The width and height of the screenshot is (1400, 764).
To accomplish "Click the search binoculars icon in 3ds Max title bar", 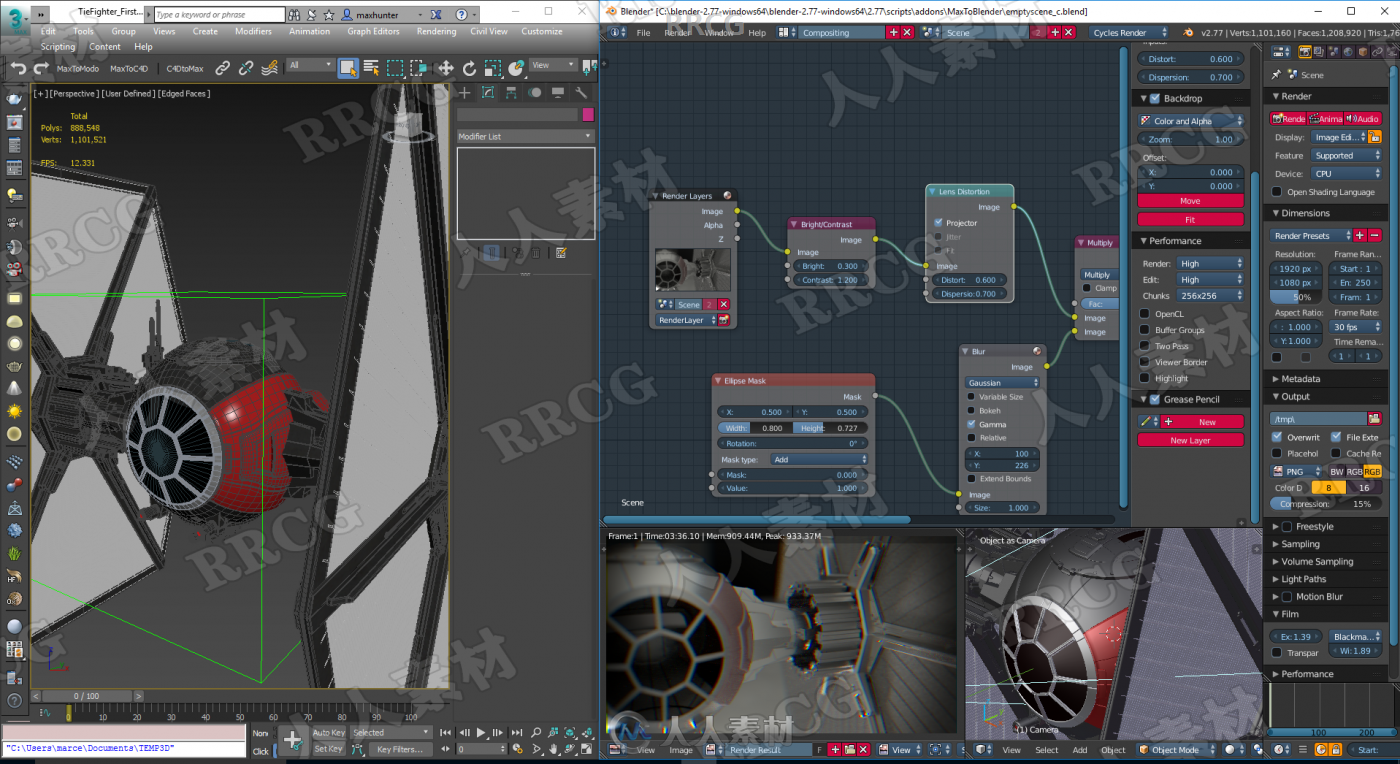I will [x=296, y=15].
